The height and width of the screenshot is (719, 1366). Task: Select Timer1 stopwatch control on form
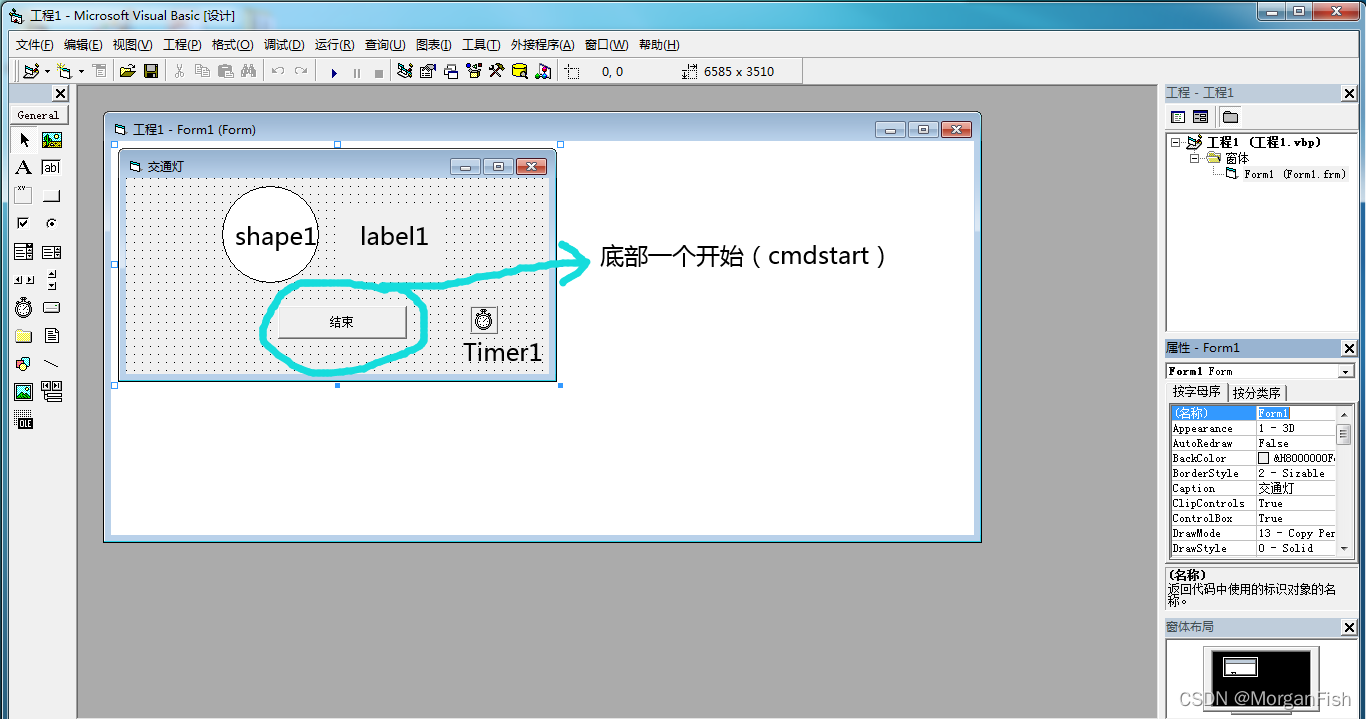click(x=484, y=320)
